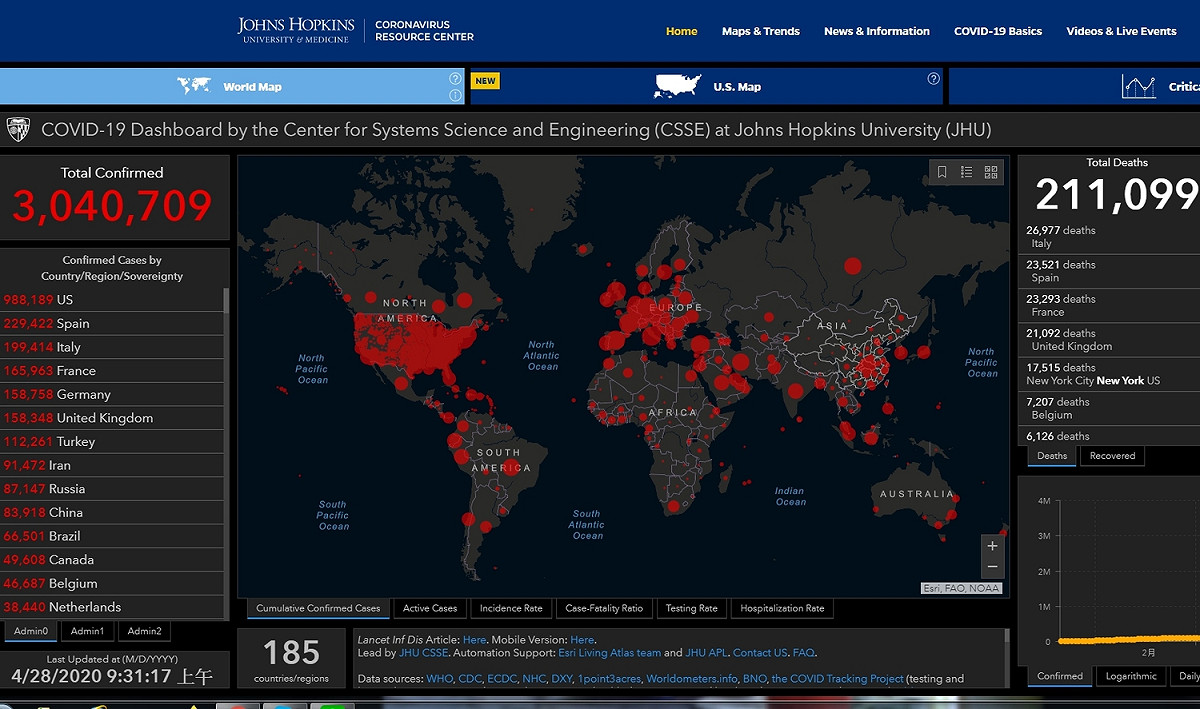Zoom out on the map with the minus button

pyautogui.click(x=992, y=568)
